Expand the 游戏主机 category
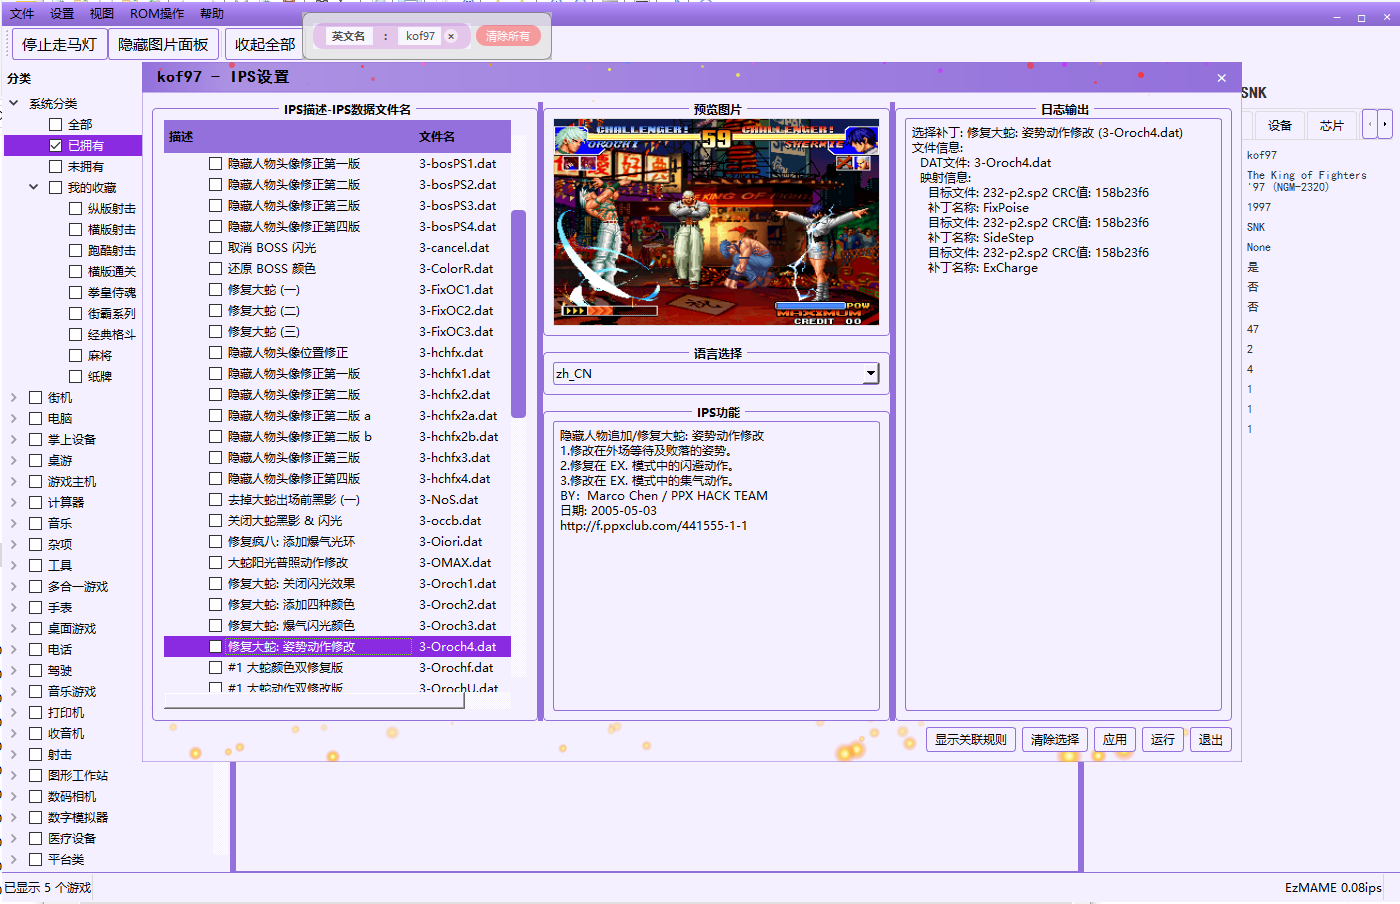This screenshot has width=1400, height=904. (x=14, y=481)
